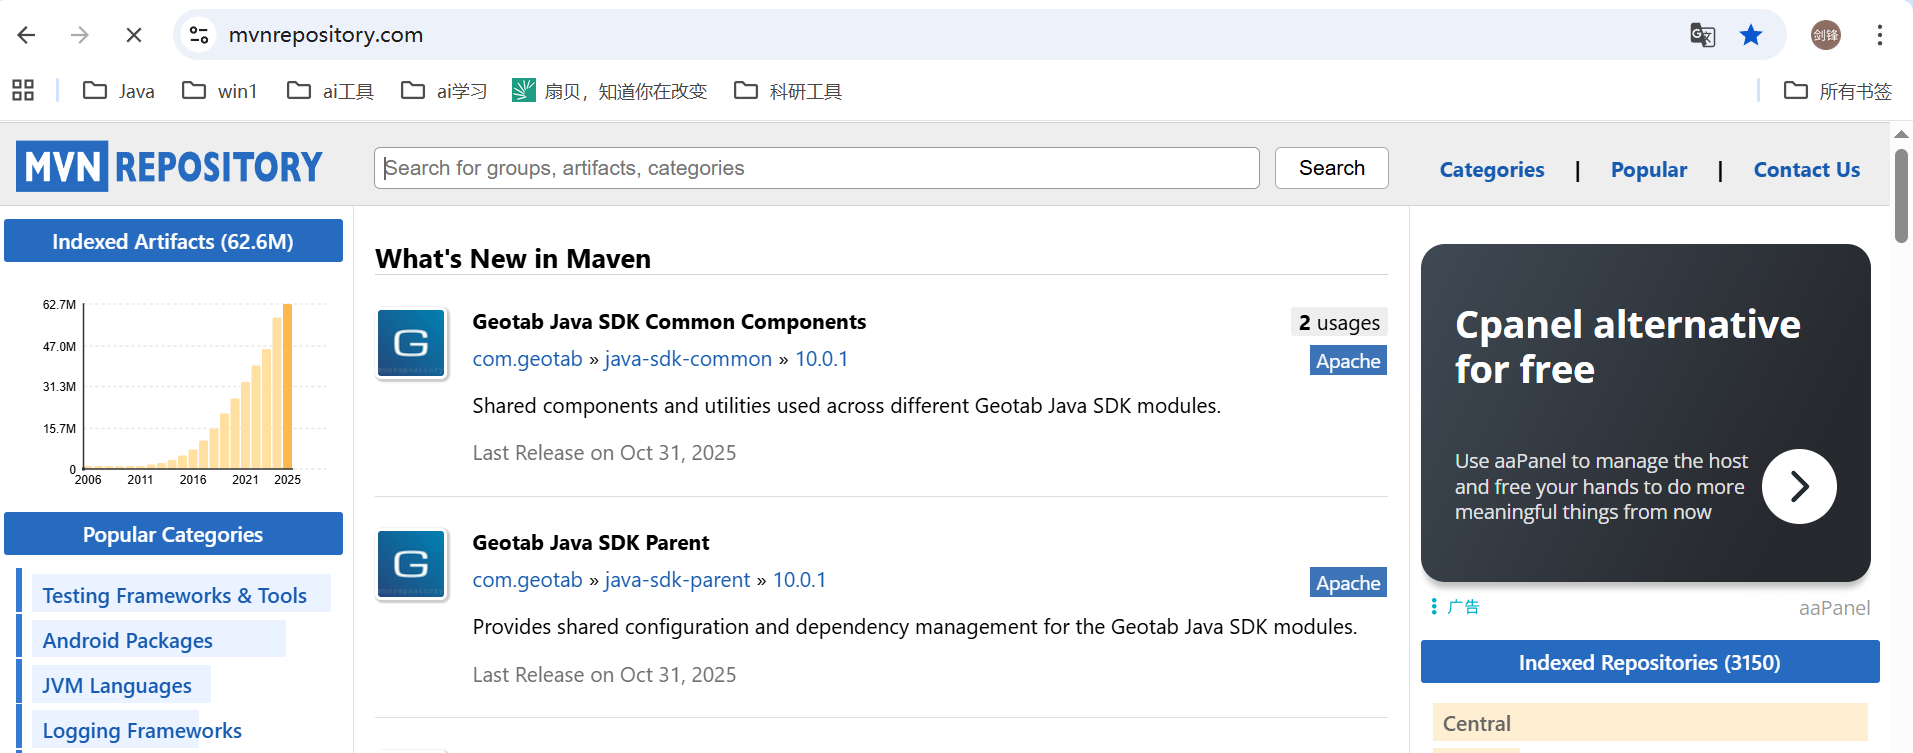Click the Geotab Java SDK Parent logo

[x=412, y=565]
